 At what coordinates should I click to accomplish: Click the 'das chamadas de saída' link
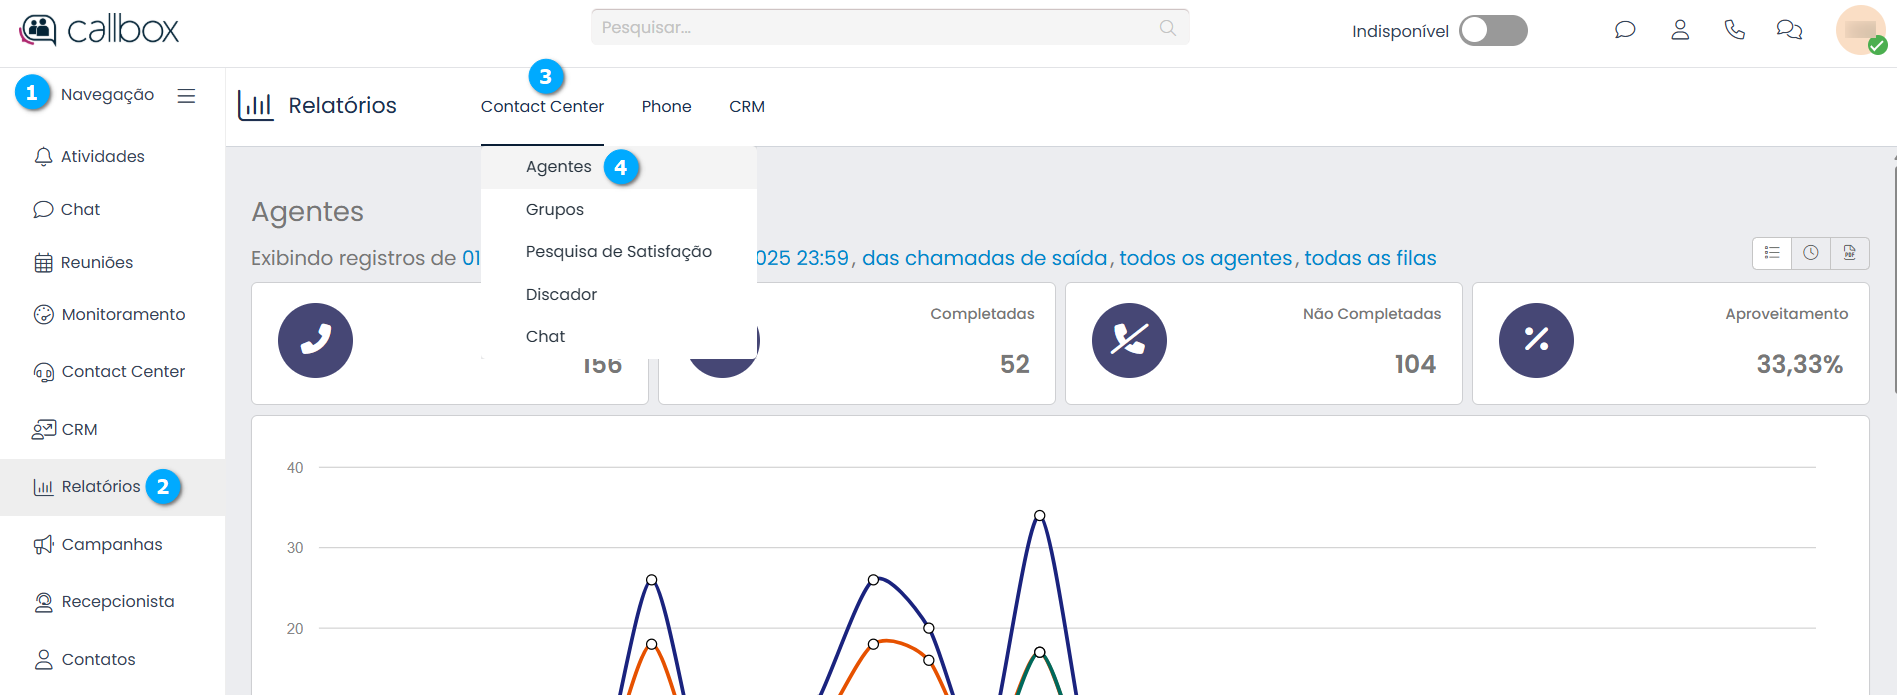tap(984, 258)
